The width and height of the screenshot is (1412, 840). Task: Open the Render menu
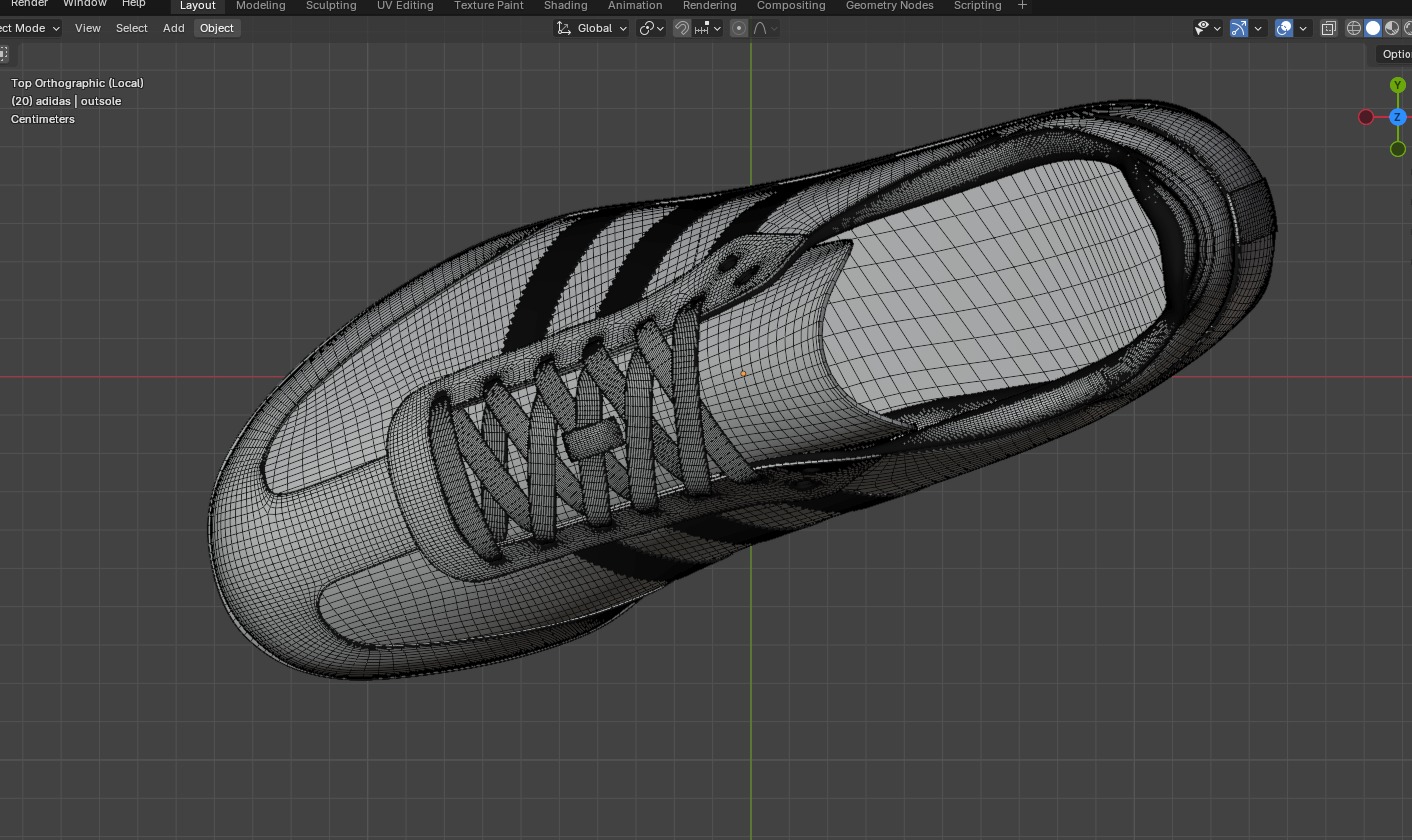29,5
